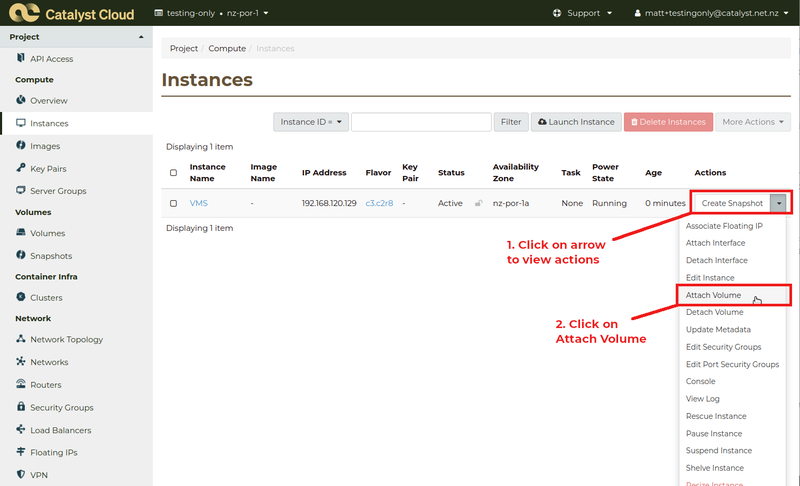Open Console from the actions menu
800x486 pixels.
[x=701, y=381]
